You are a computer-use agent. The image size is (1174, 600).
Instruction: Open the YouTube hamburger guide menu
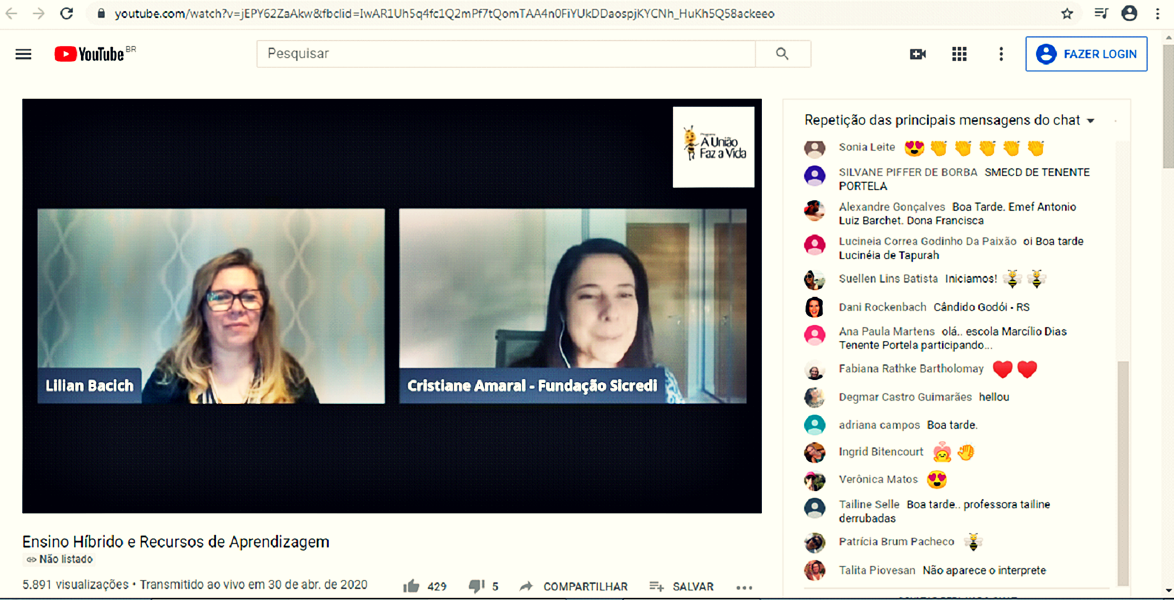click(23, 54)
